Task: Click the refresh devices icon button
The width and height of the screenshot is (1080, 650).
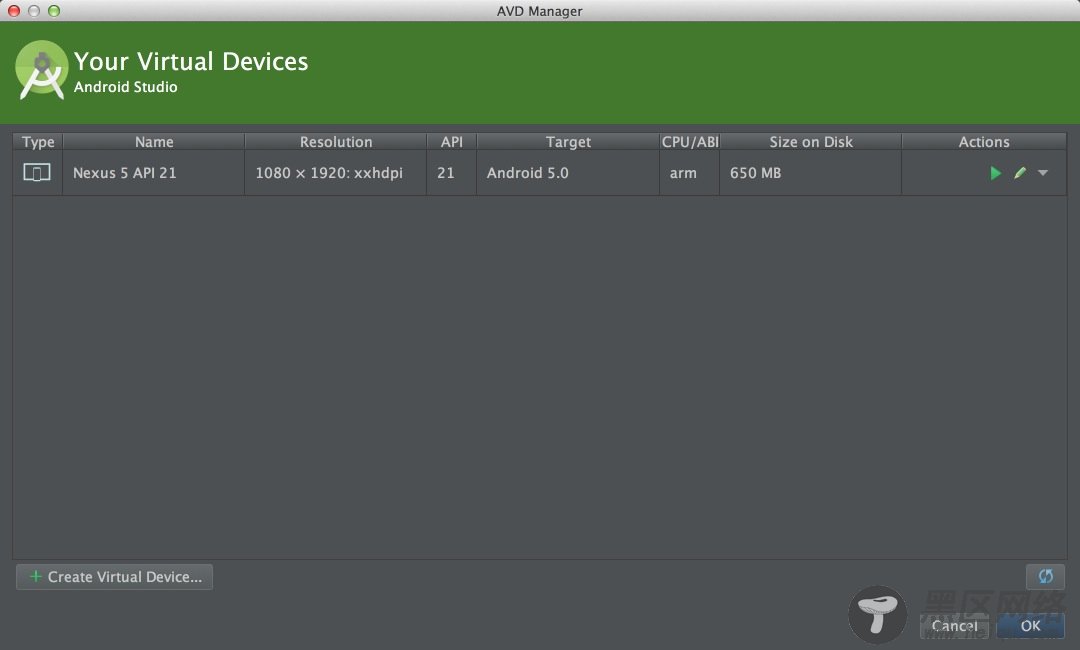Action: click(x=1046, y=576)
